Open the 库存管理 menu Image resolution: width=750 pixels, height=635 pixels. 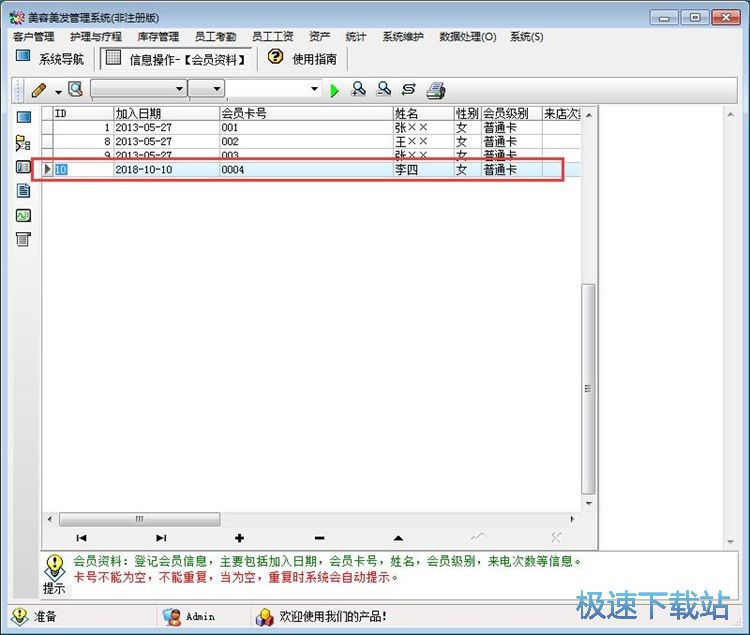coord(158,36)
